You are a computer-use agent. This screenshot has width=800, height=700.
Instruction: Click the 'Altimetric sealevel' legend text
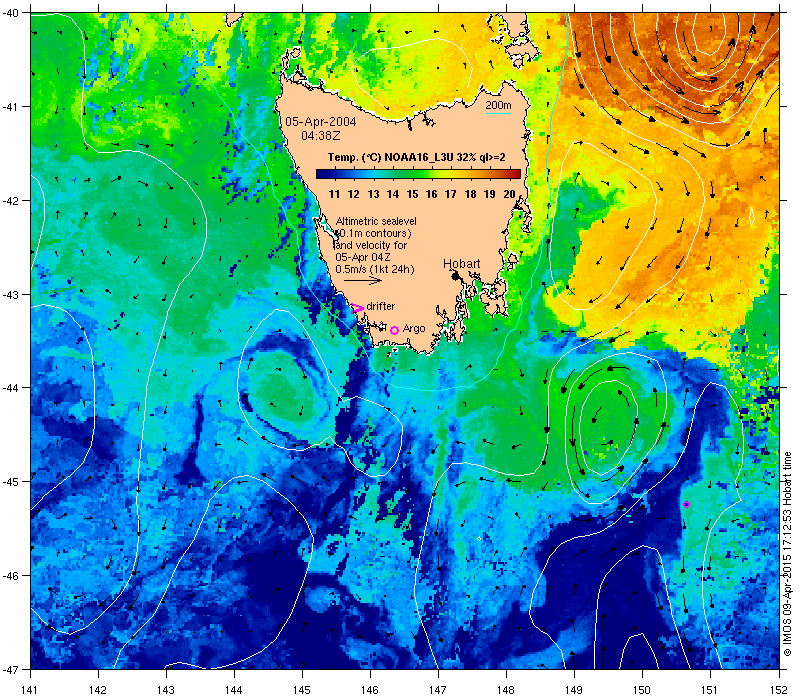coord(376,221)
